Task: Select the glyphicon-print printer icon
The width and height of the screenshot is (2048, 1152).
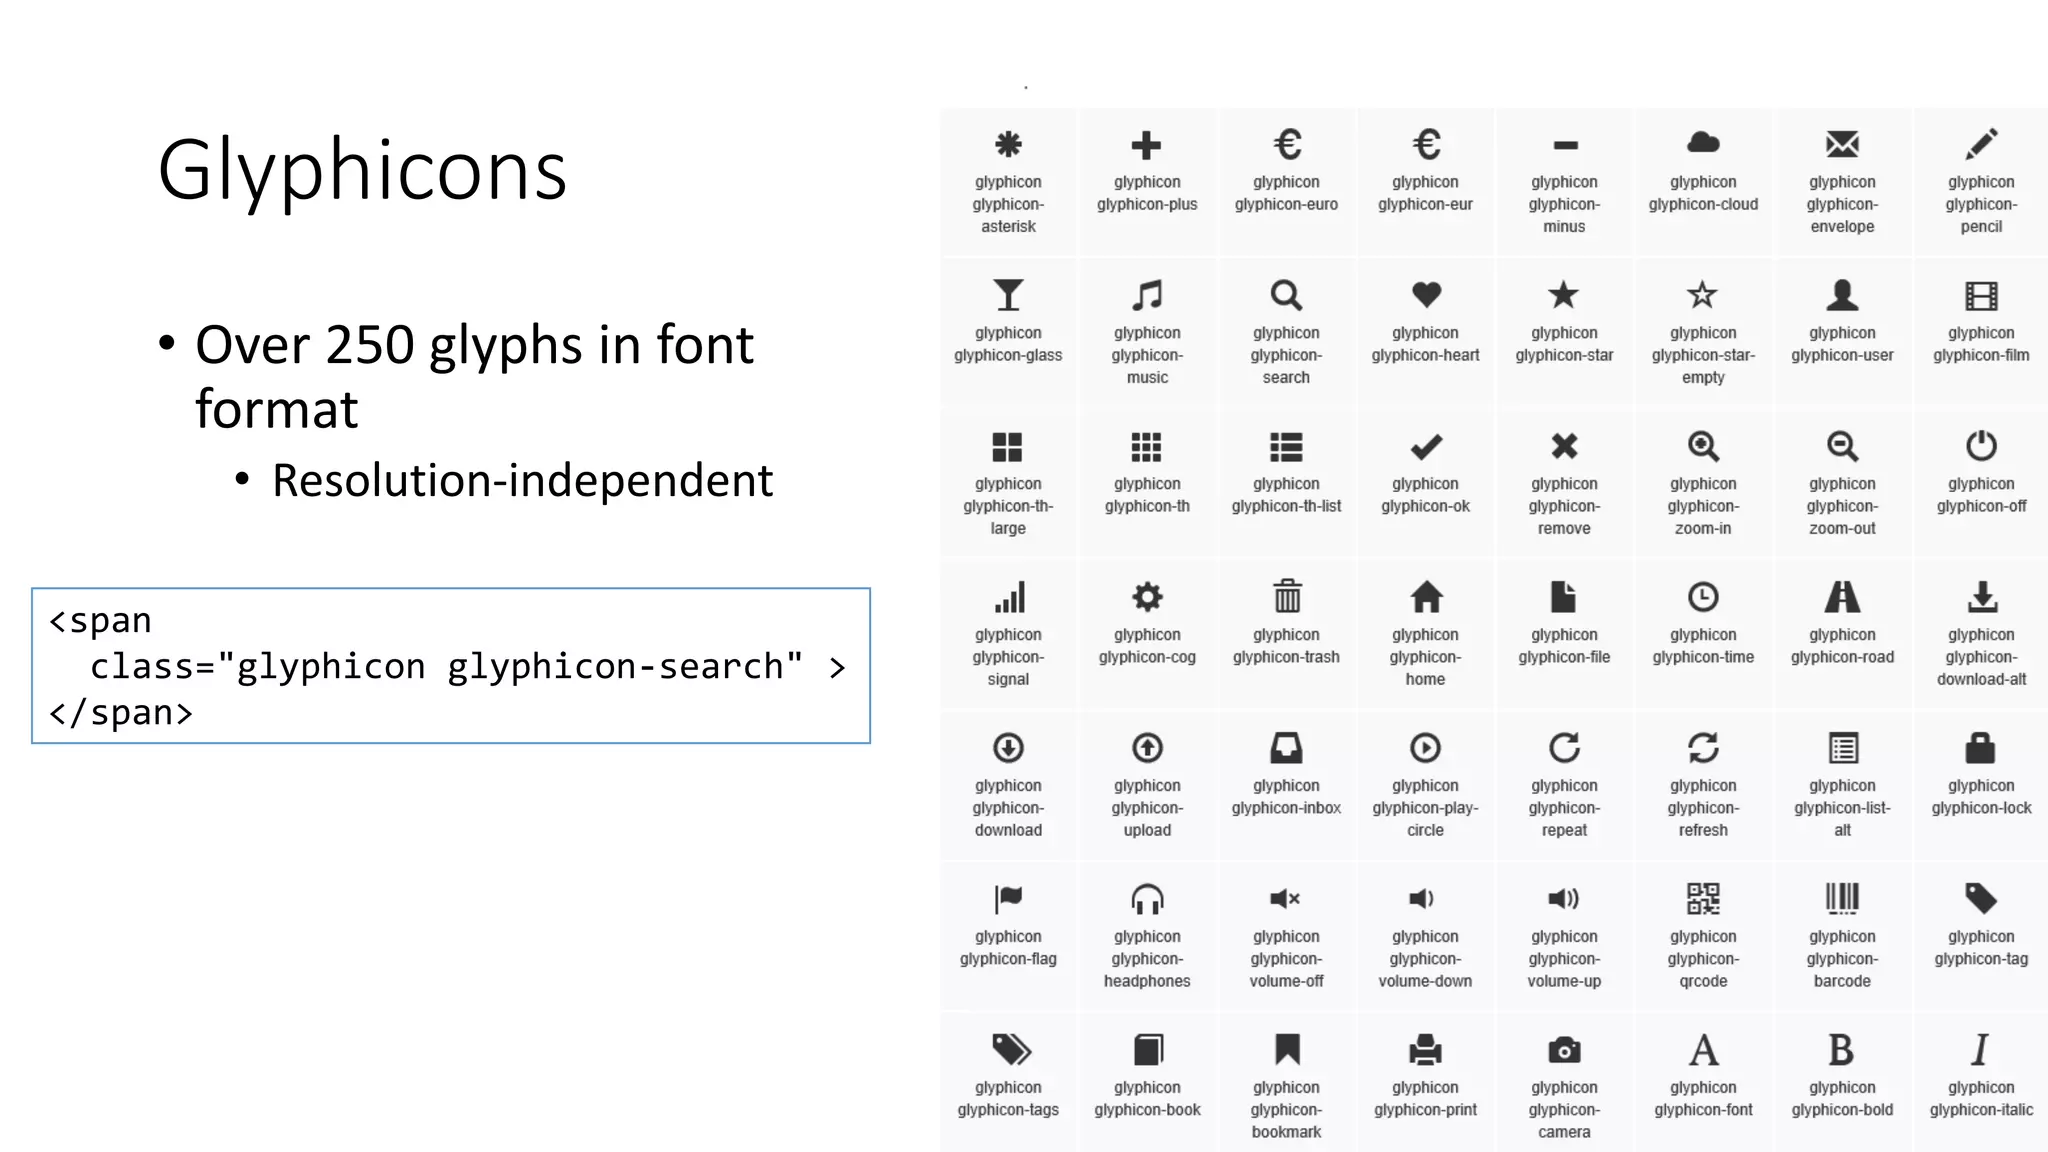Action: coord(1425,1050)
